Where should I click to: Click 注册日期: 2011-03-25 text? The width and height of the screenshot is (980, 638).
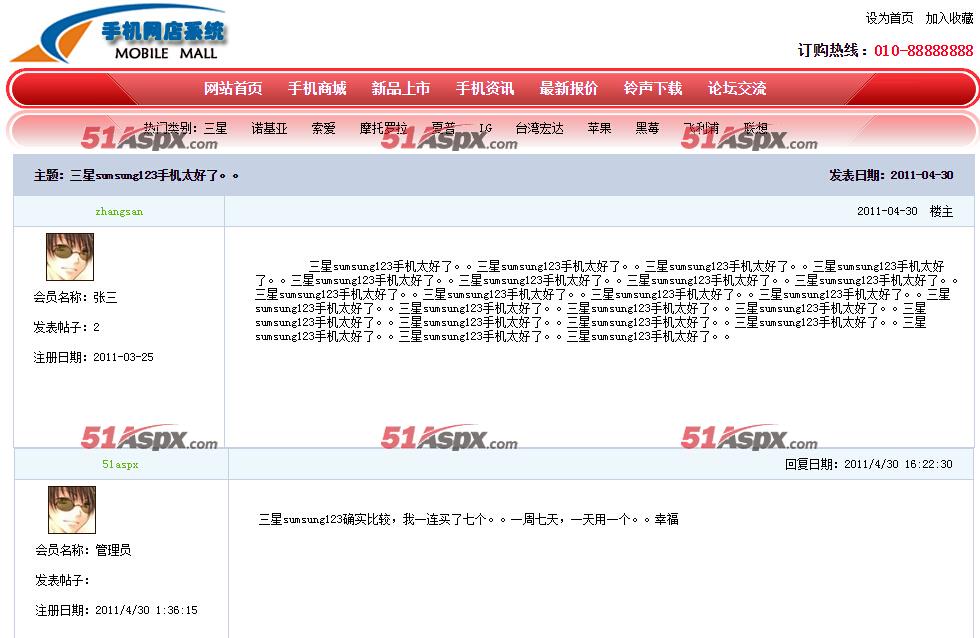(93, 357)
